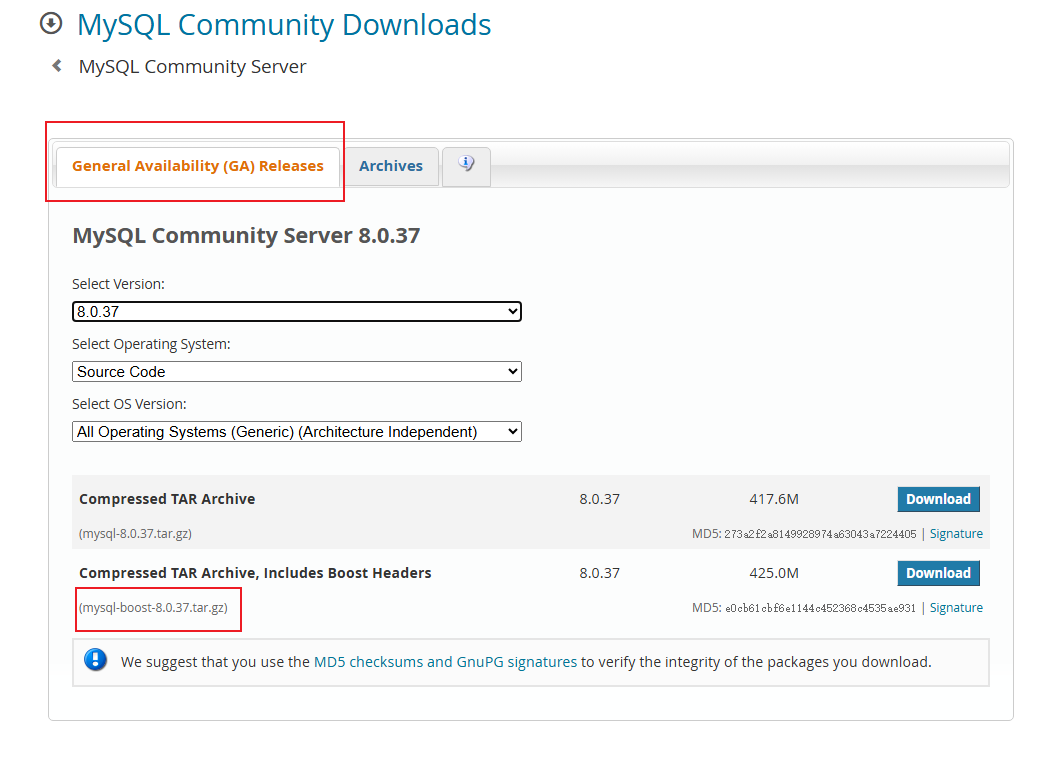
Task: Expand the Select OS Version dropdown
Action: [297, 432]
